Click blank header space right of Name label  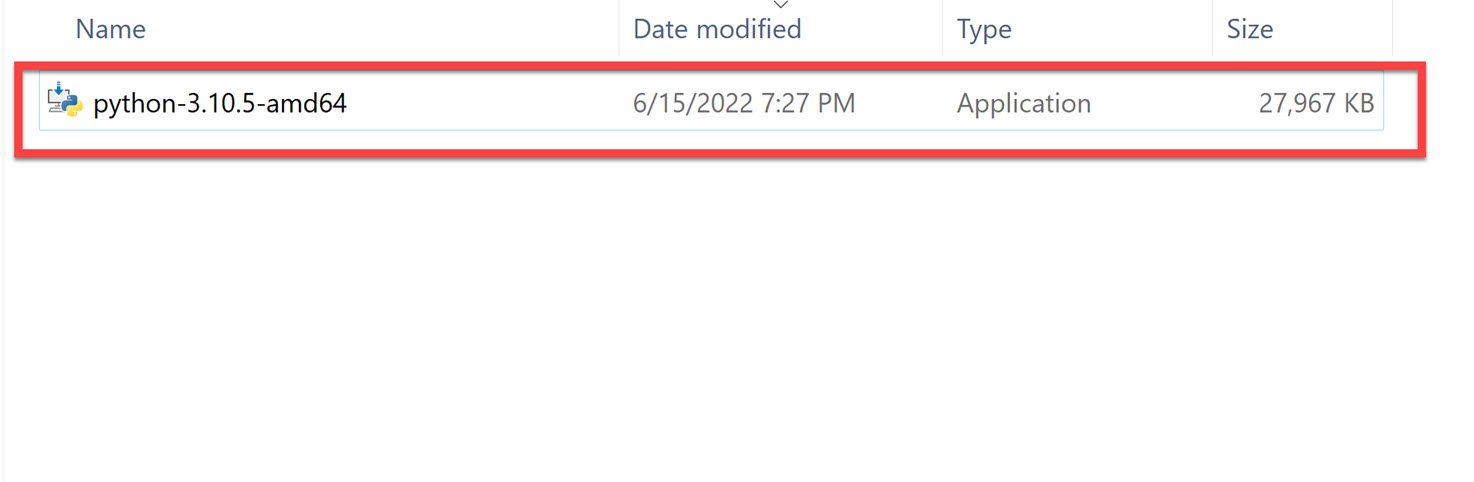[380, 29]
